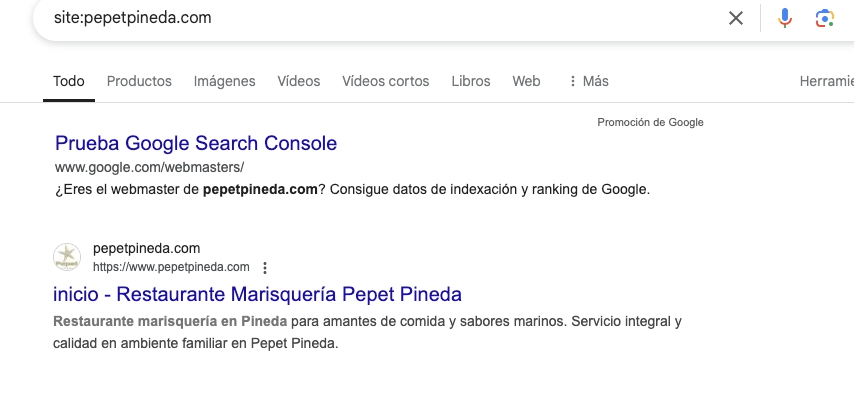Select the Web results tab
Image resolution: width=854 pixels, height=417 pixels.
526,81
